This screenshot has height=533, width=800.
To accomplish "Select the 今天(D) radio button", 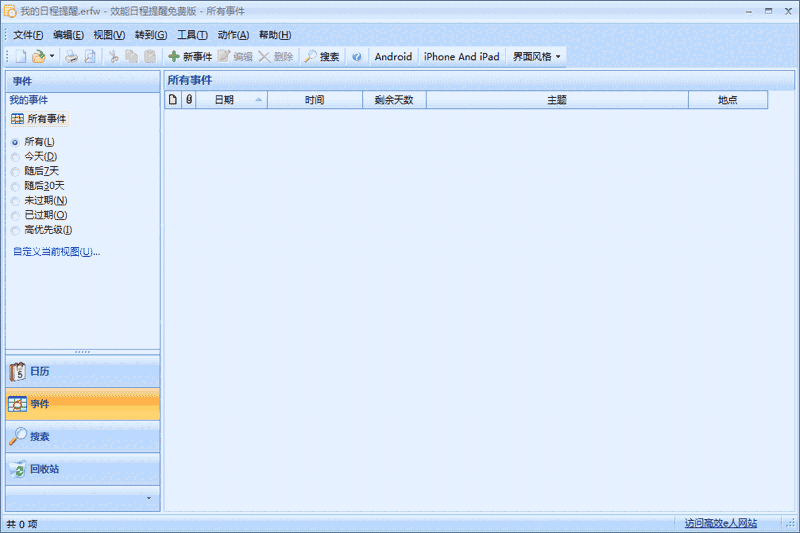I will click(x=15, y=157).
